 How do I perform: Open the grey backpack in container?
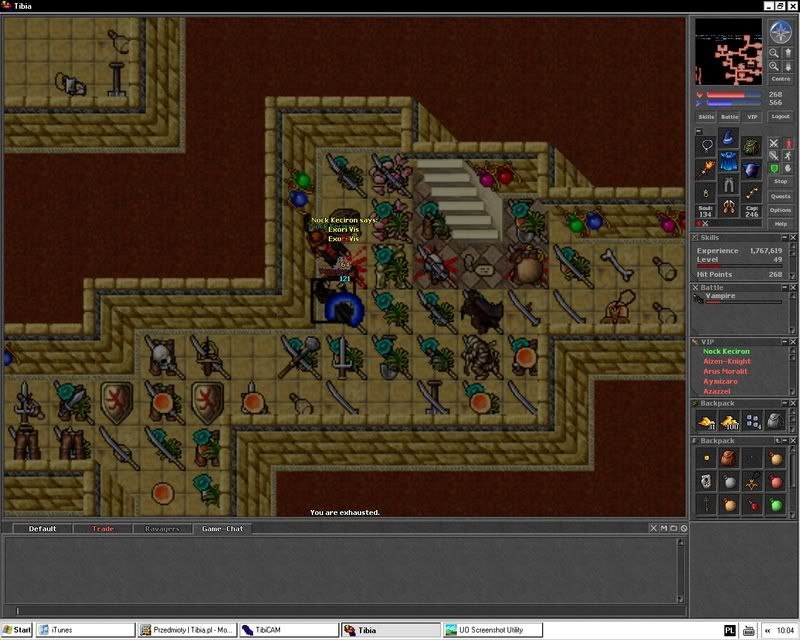[776, 421]
